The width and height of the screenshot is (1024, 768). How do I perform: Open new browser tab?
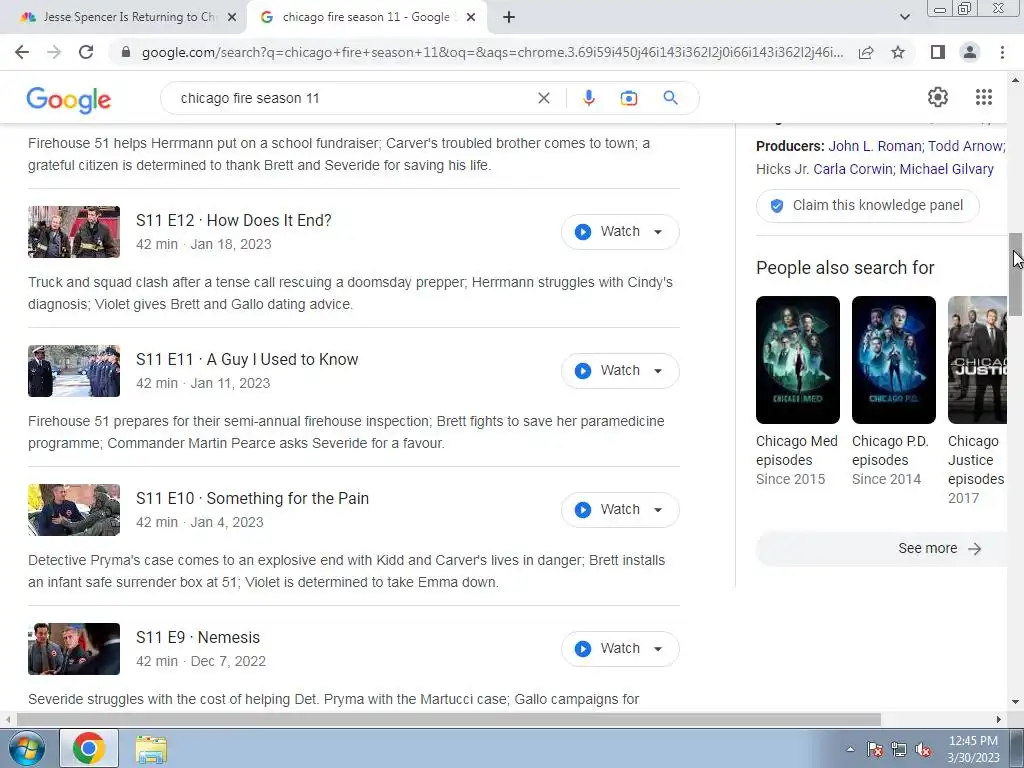coord(509,17)
